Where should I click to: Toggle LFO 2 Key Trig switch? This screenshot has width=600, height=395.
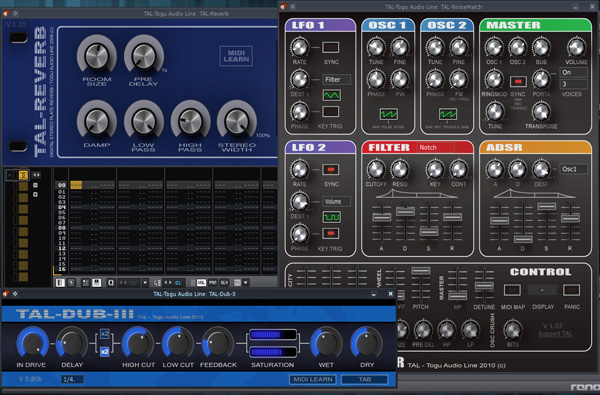(x=330, y=233)
